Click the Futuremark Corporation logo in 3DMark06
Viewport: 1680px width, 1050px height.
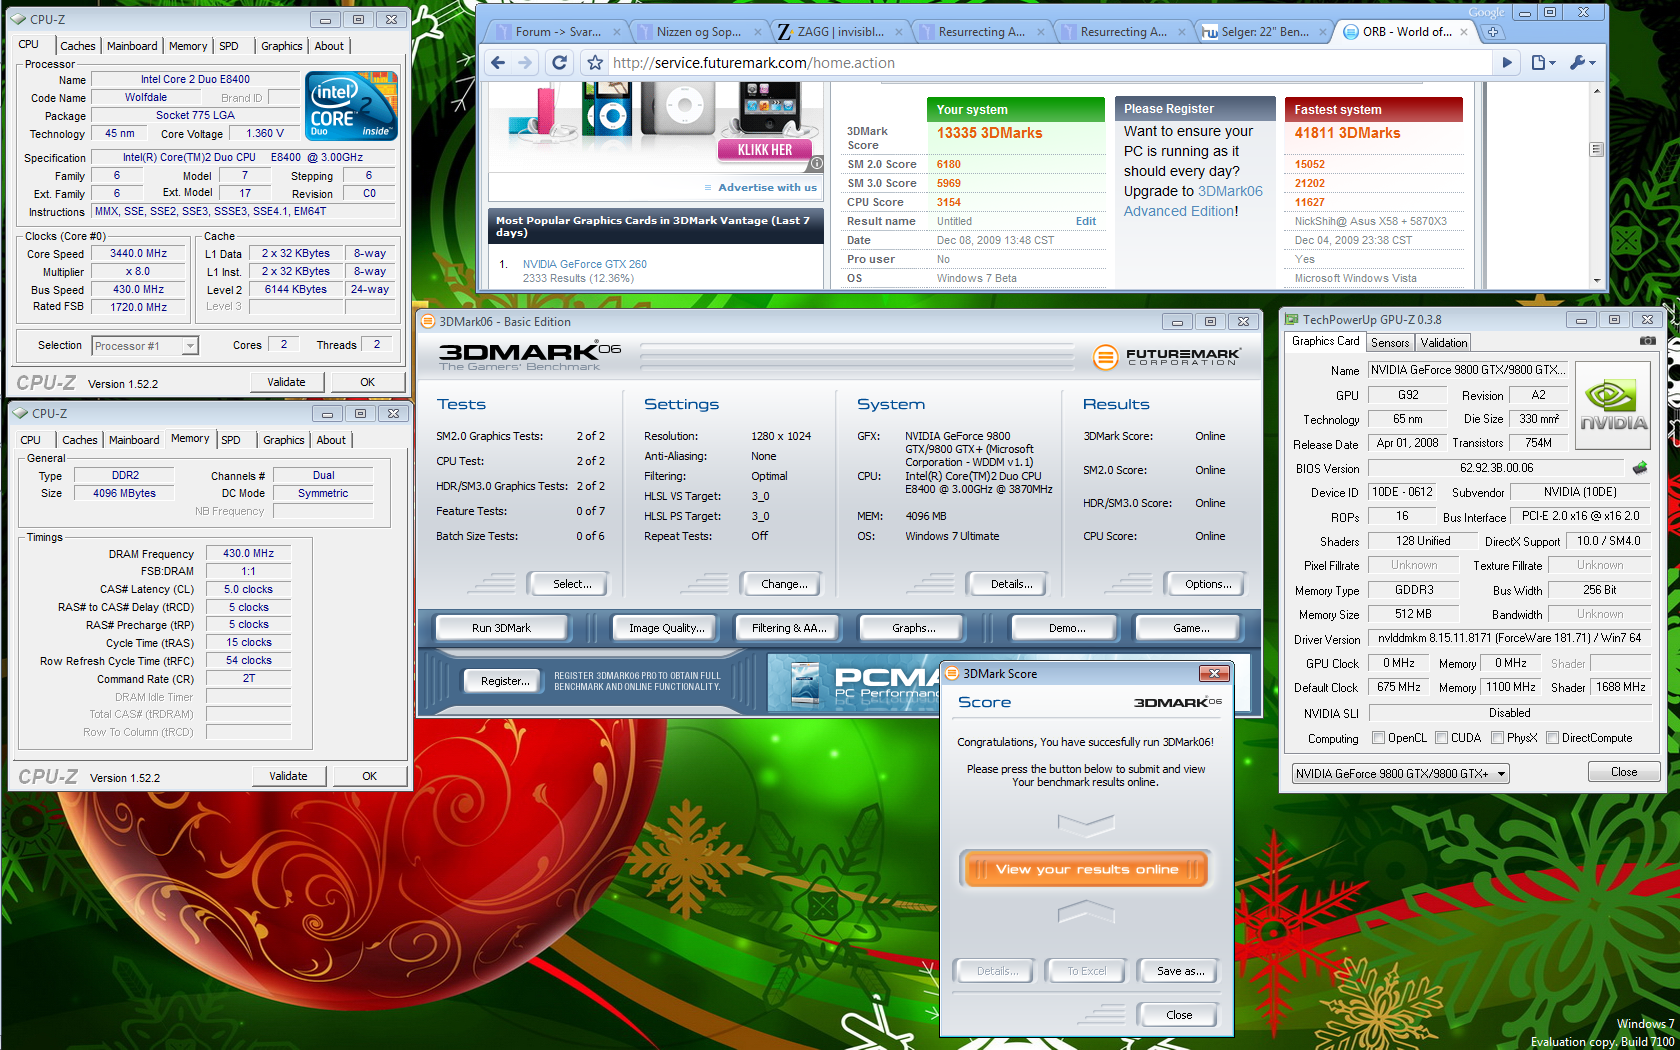pyautogui.click(x=1166, y=357)
